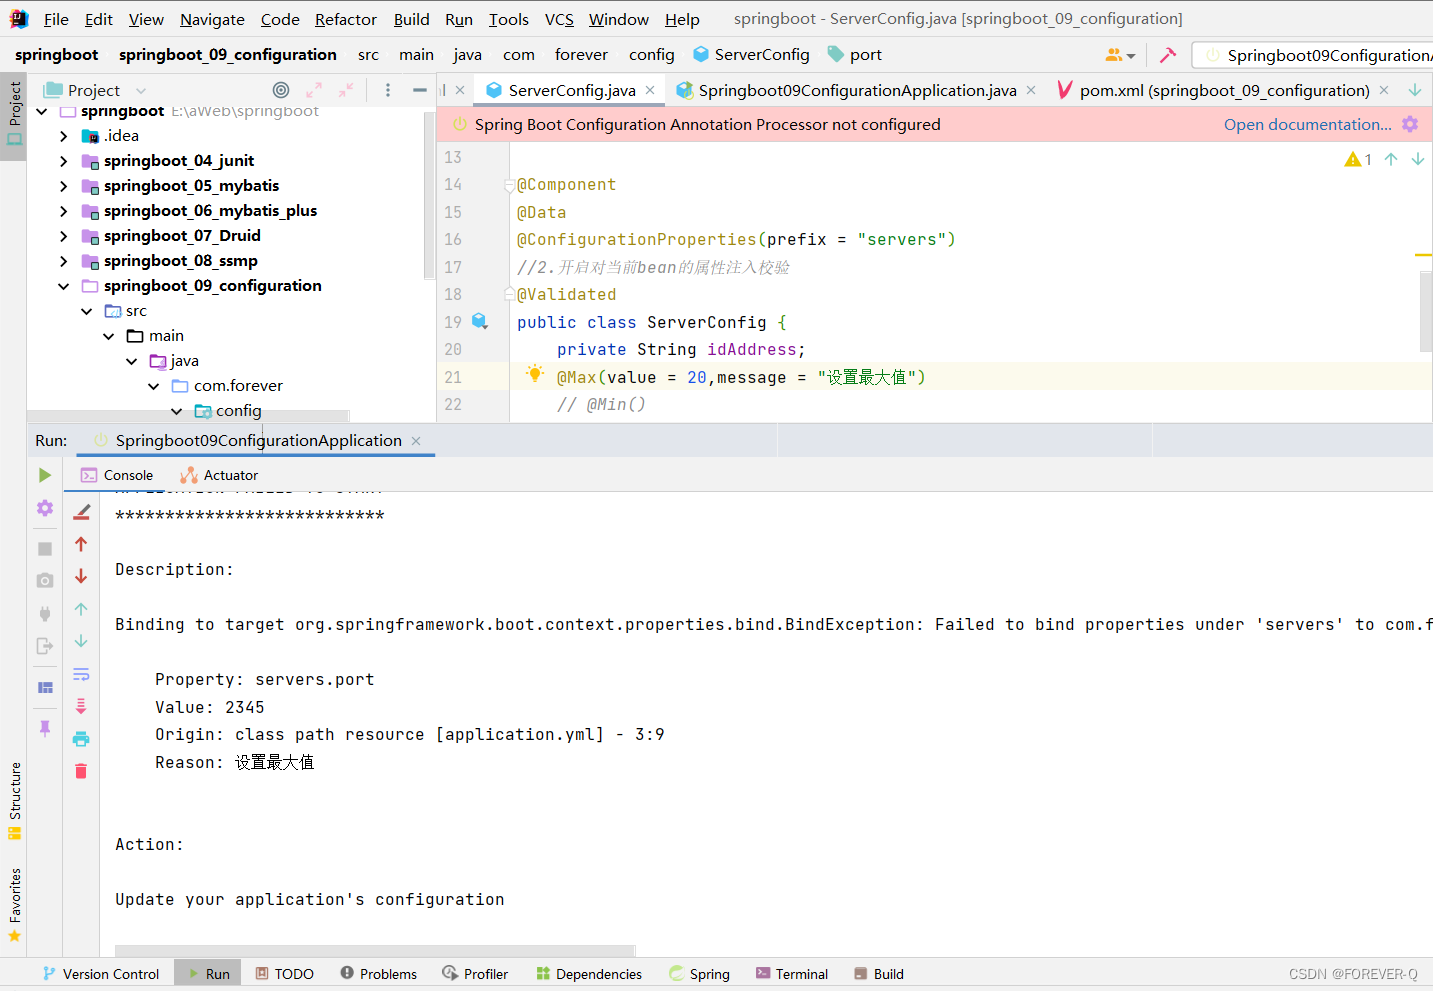The height and width of the screenshot is (991, 1433).
Task: Toggle the Structure tool window stripe
Action: (x=14, y=795)
